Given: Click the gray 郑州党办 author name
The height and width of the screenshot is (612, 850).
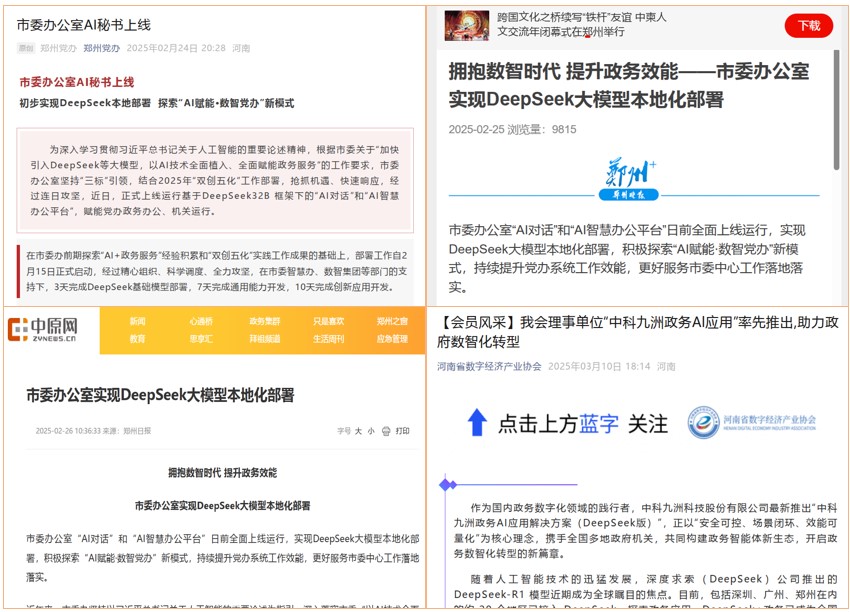Looking at the screenshot, I should point(58,48).
